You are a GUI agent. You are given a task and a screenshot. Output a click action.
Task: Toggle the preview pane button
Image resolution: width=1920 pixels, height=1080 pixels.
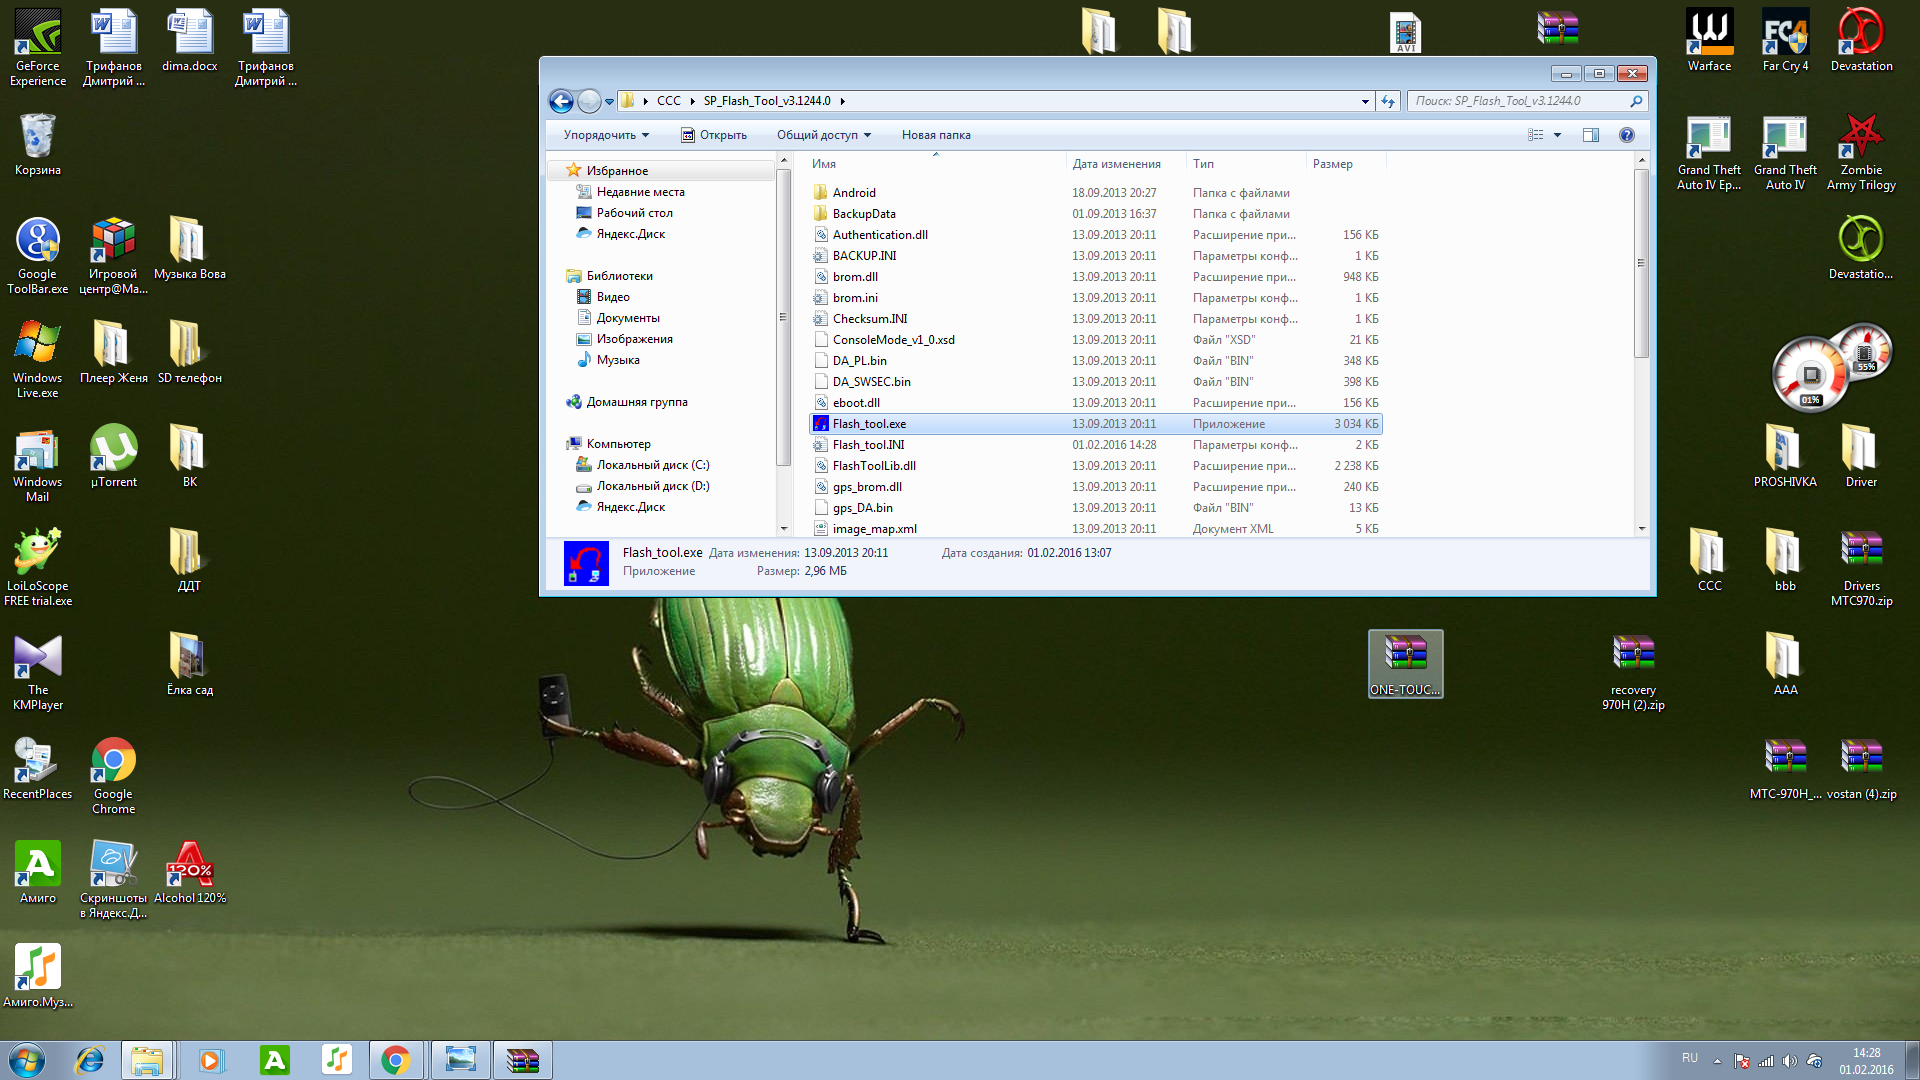pyautogui.click(x=1590, y=135)
